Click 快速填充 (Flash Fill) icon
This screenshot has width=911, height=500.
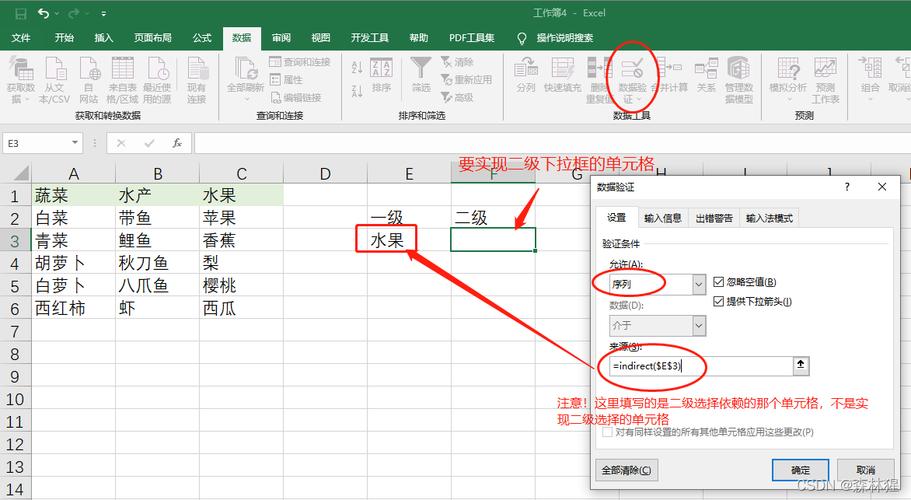click(562, 75)
